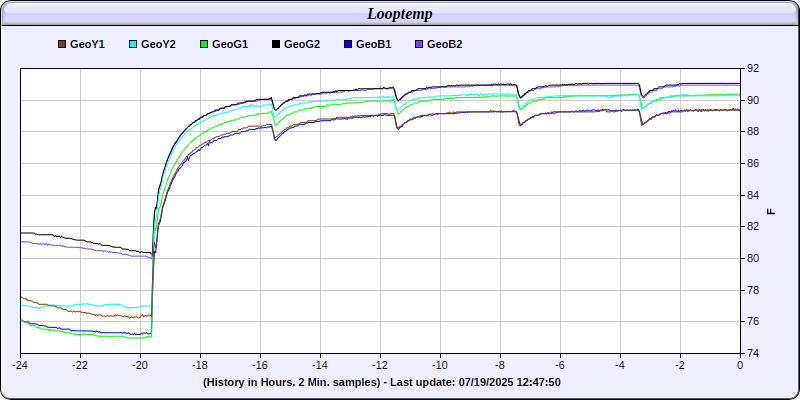The height and width of the screenshot is (400, 800).
Task: Click the -2 hour axis label
Action: (x=680, y=365)
